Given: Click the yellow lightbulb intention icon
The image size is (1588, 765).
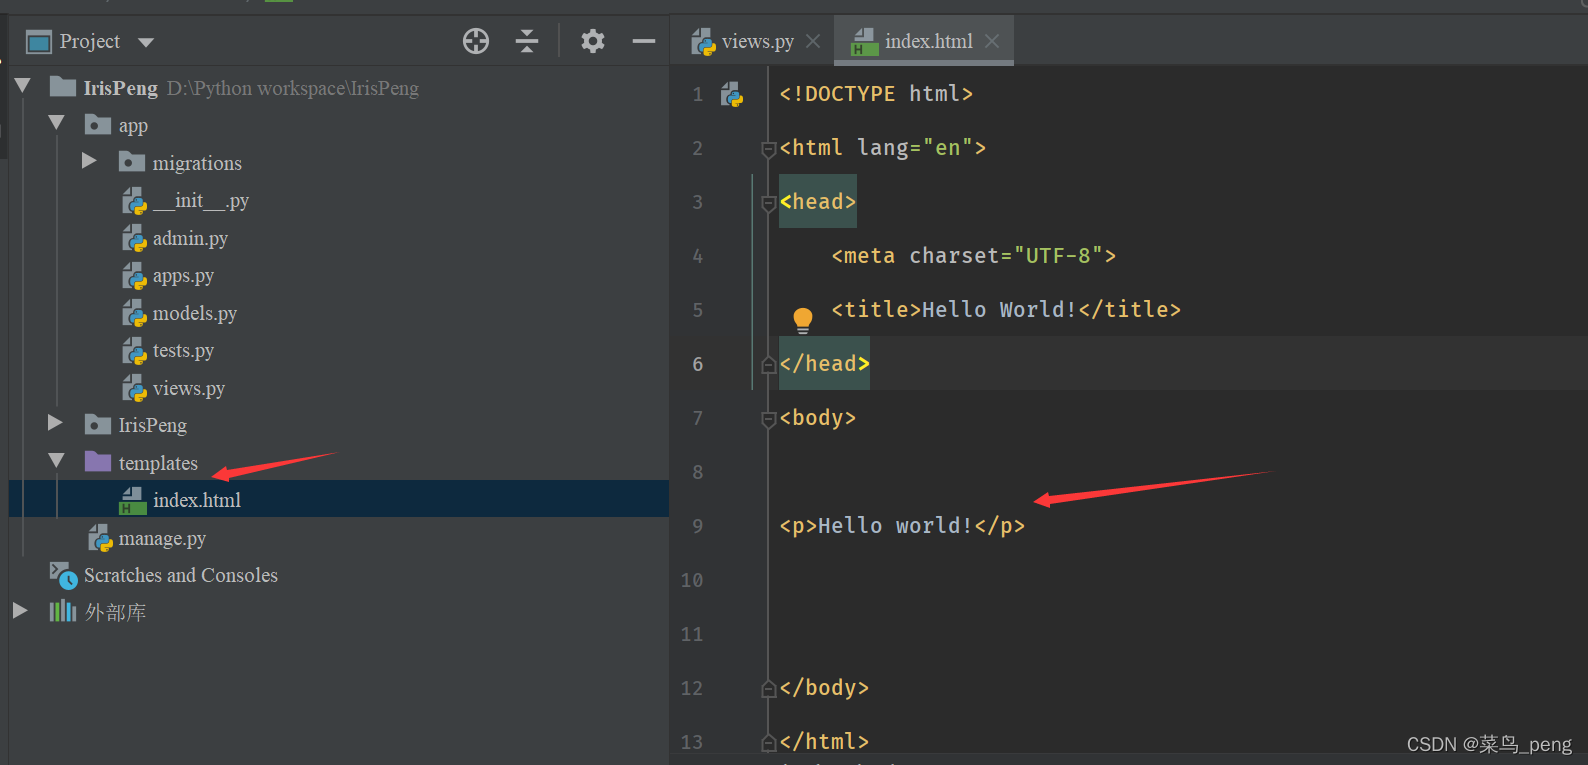Looking at the screenshot, I should pos(803,320).
